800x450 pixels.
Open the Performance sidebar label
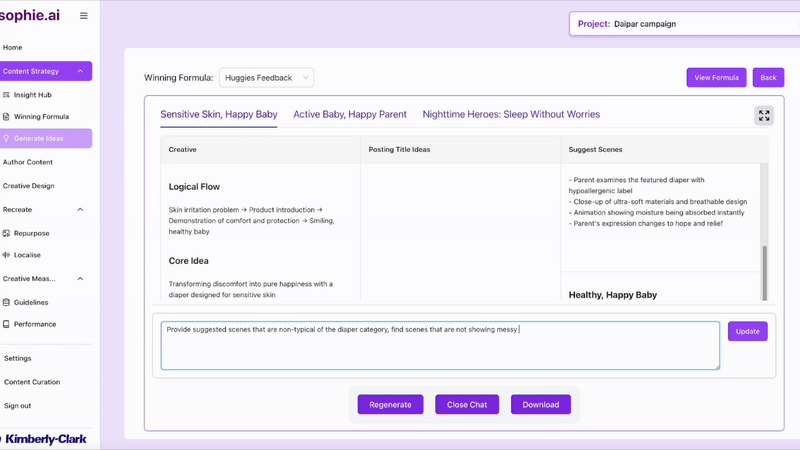click(35, 324)
